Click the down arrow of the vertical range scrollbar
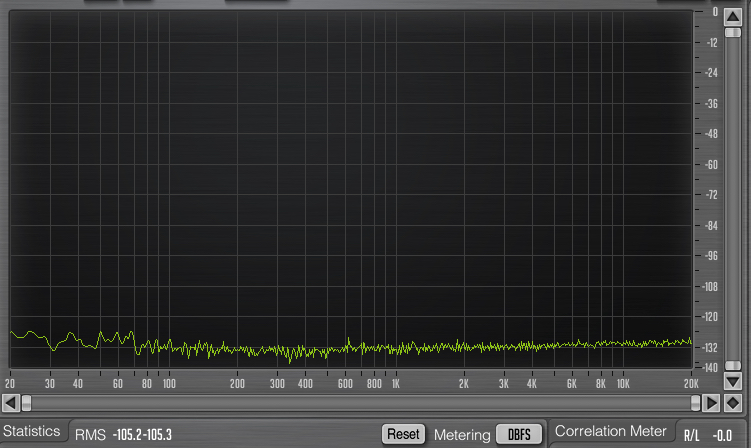751x448 pixels. coord(733,382)
